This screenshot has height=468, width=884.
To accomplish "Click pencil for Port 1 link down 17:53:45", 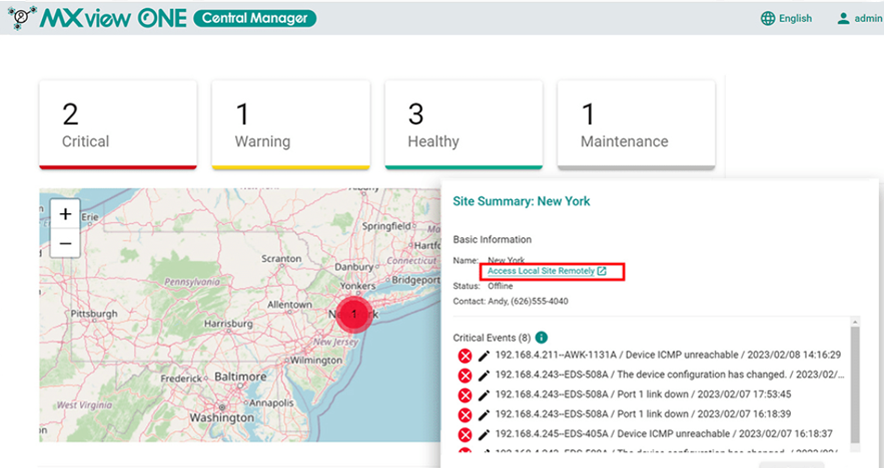I will tap(484, 395).
